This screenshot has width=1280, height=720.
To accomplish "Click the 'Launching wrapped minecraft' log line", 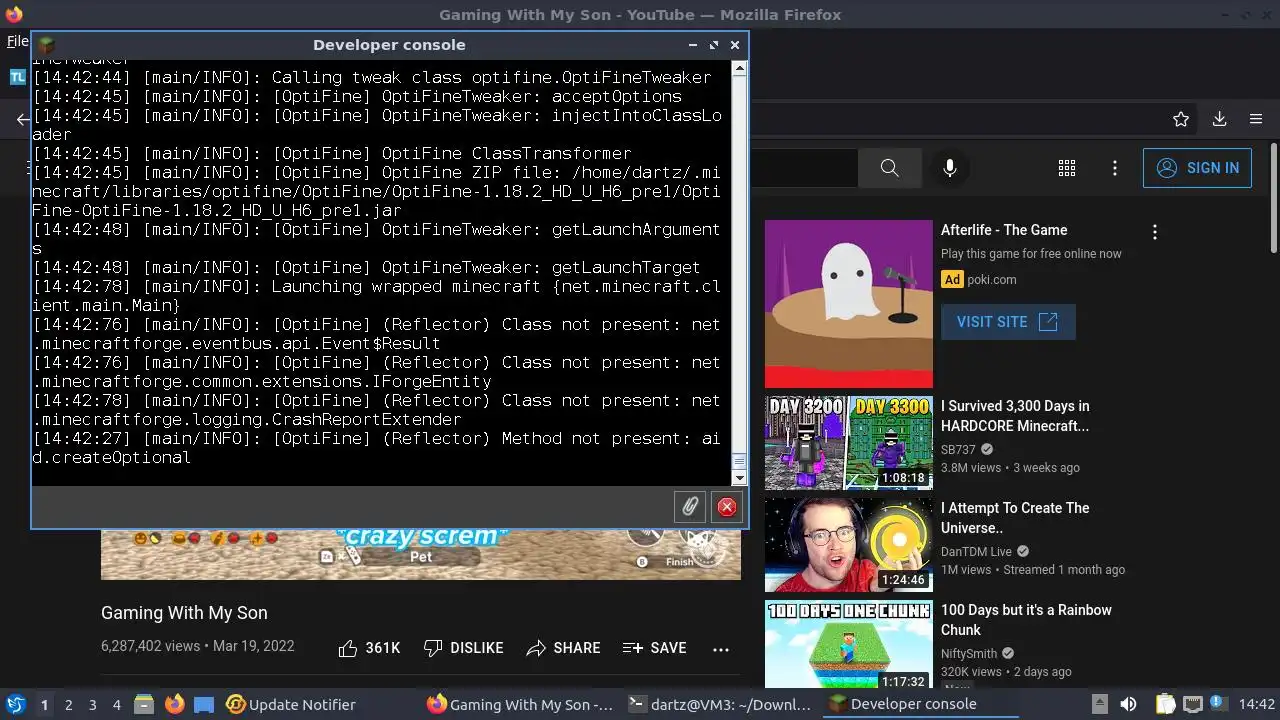I will (376, 296).
